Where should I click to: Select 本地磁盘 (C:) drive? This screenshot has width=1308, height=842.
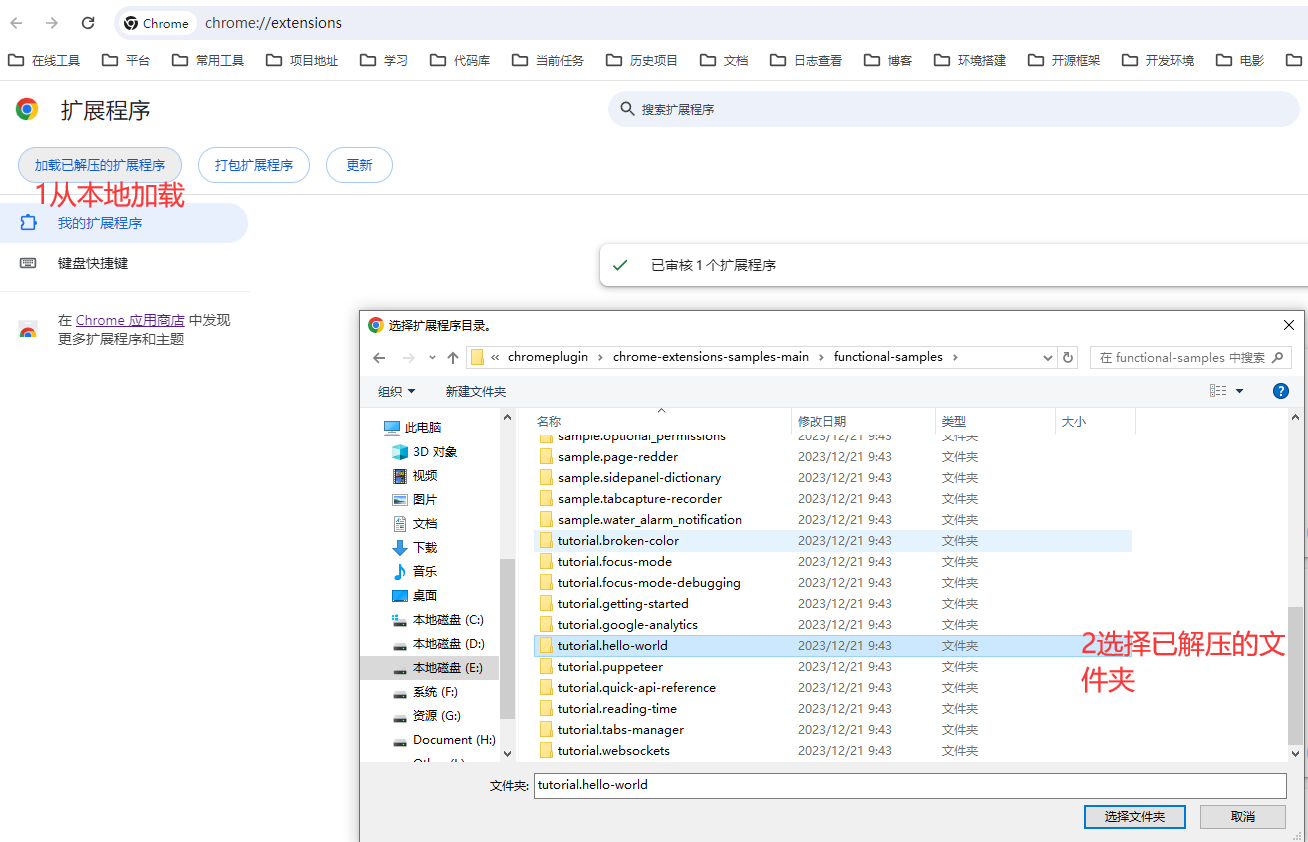pos(439,620)
